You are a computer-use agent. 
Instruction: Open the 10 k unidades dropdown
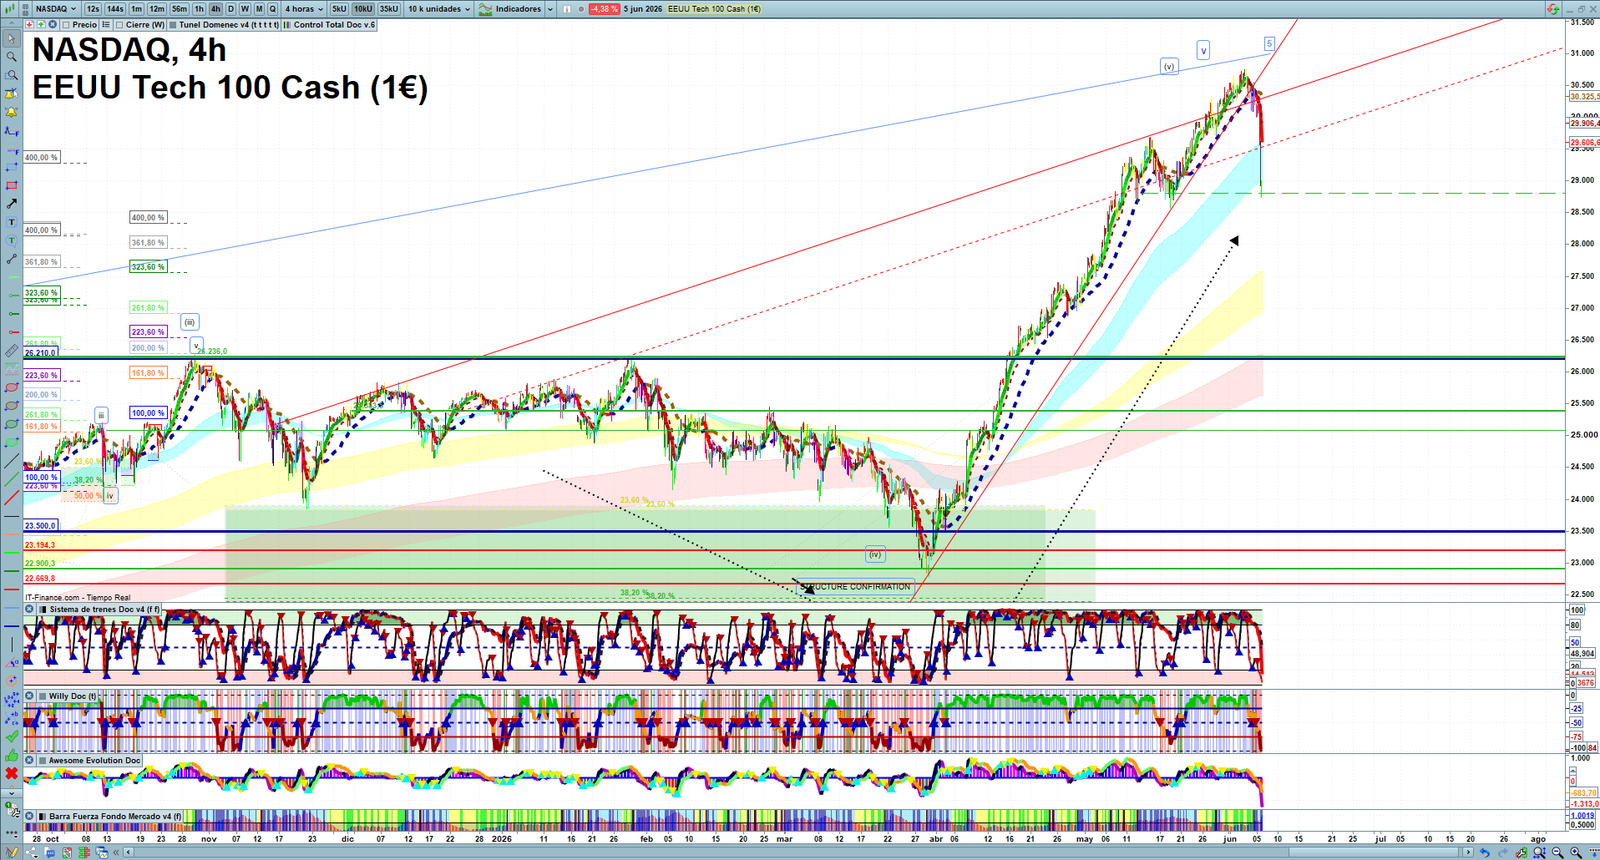point(439,9)
